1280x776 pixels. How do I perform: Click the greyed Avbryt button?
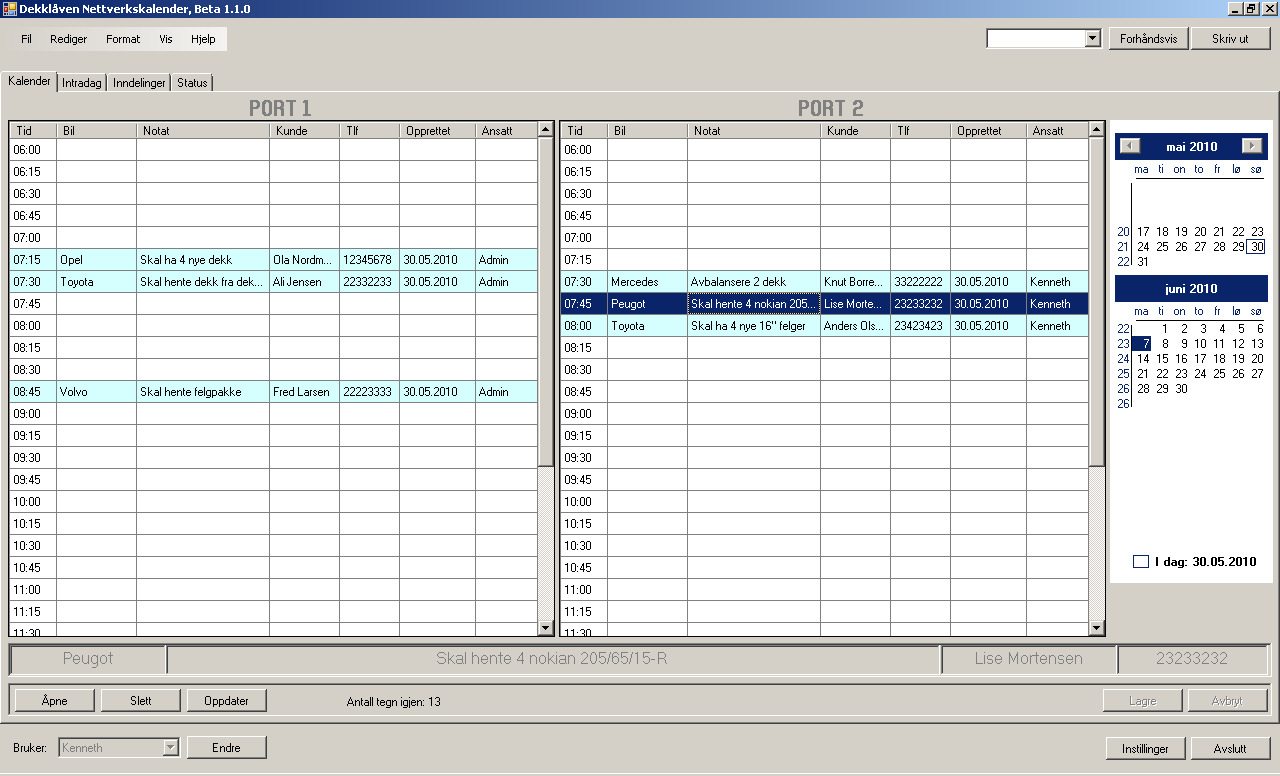point(1227,701)
